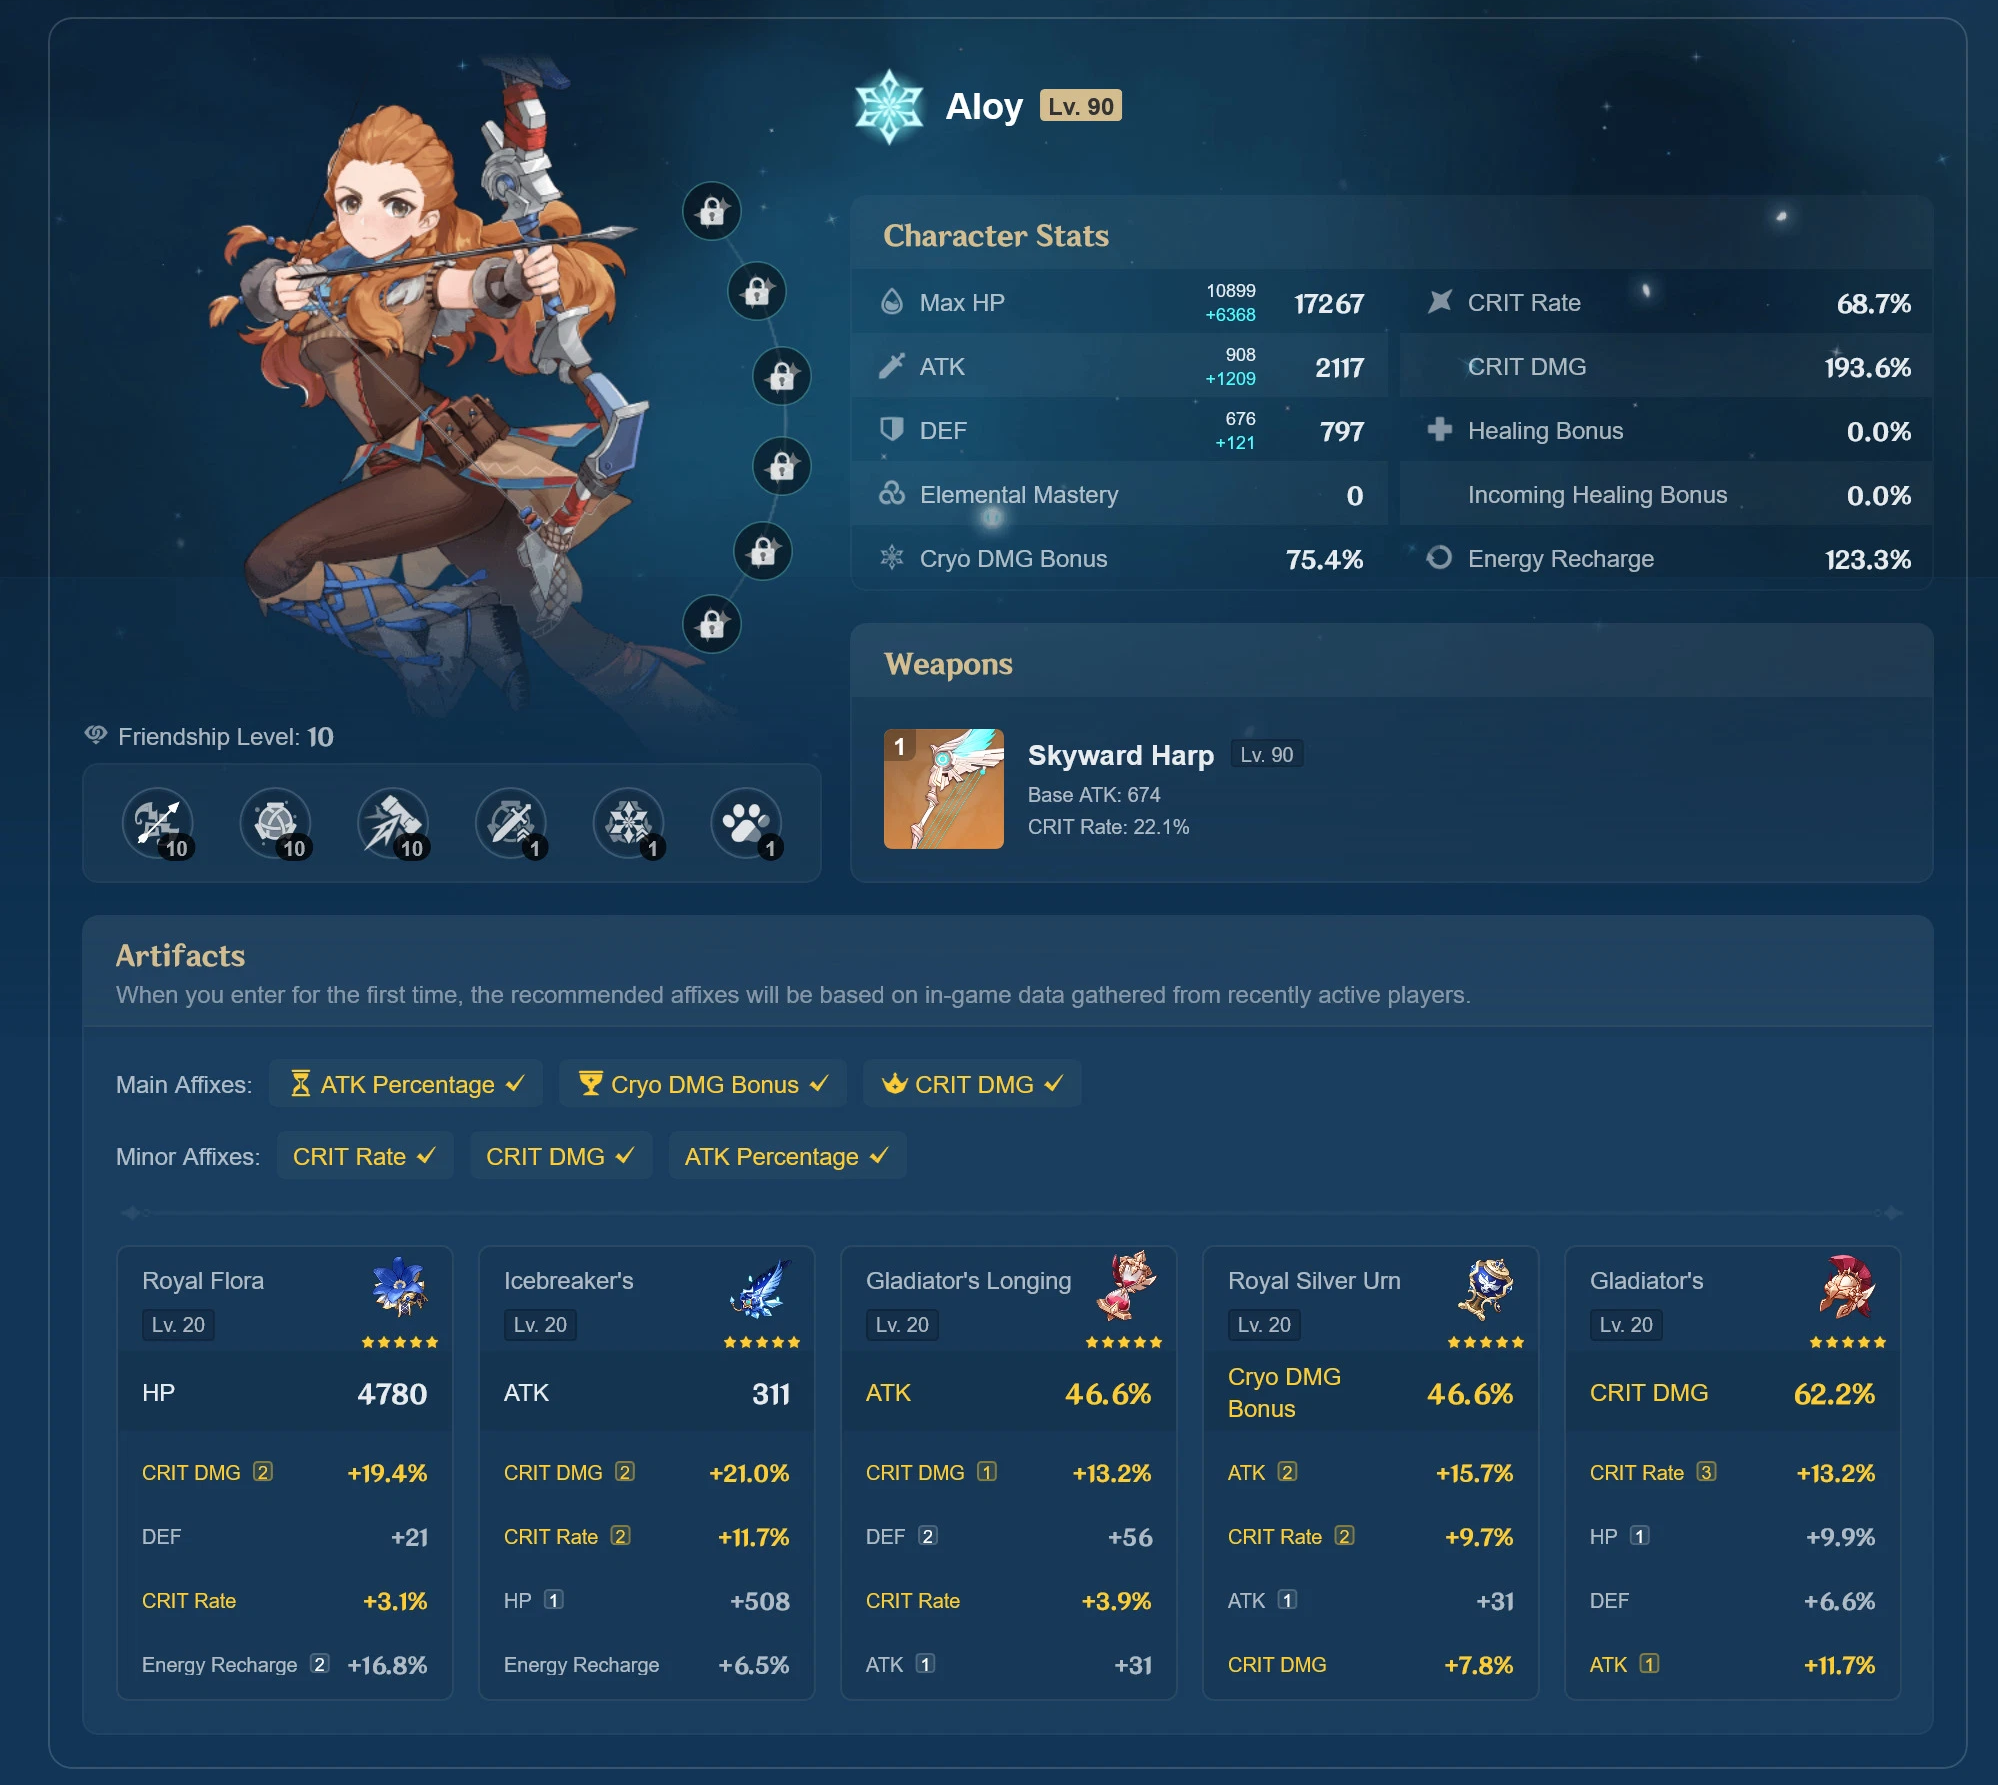Disable the CRIT Rate minor affix filter
Screen dimensions: 1998x1785
pos(365,1156)
